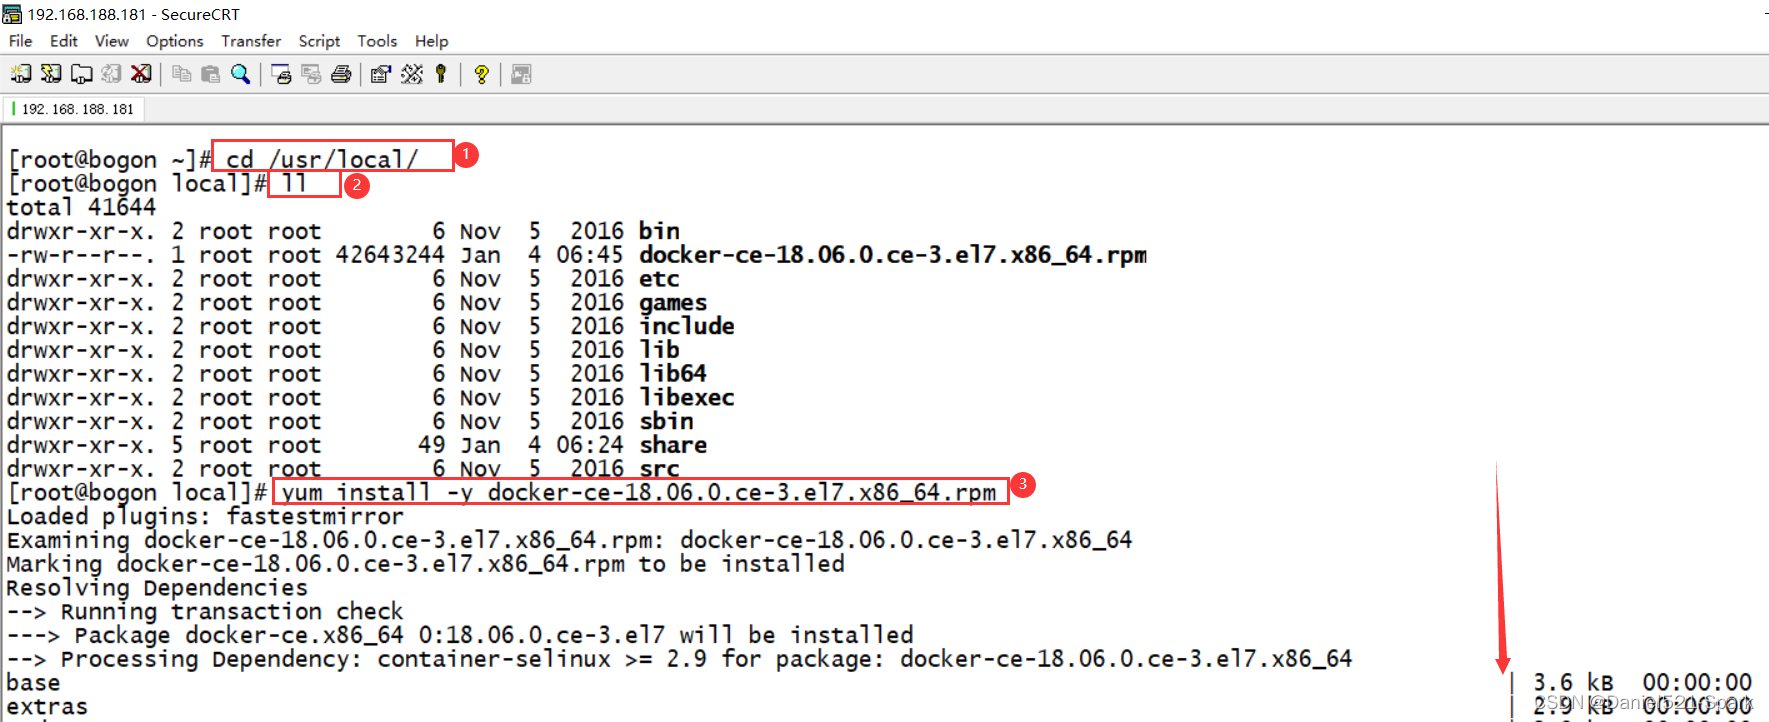Click the printer Print icon
The image size is (1769, 722).
pyautogui.click(x=341, y=74)
